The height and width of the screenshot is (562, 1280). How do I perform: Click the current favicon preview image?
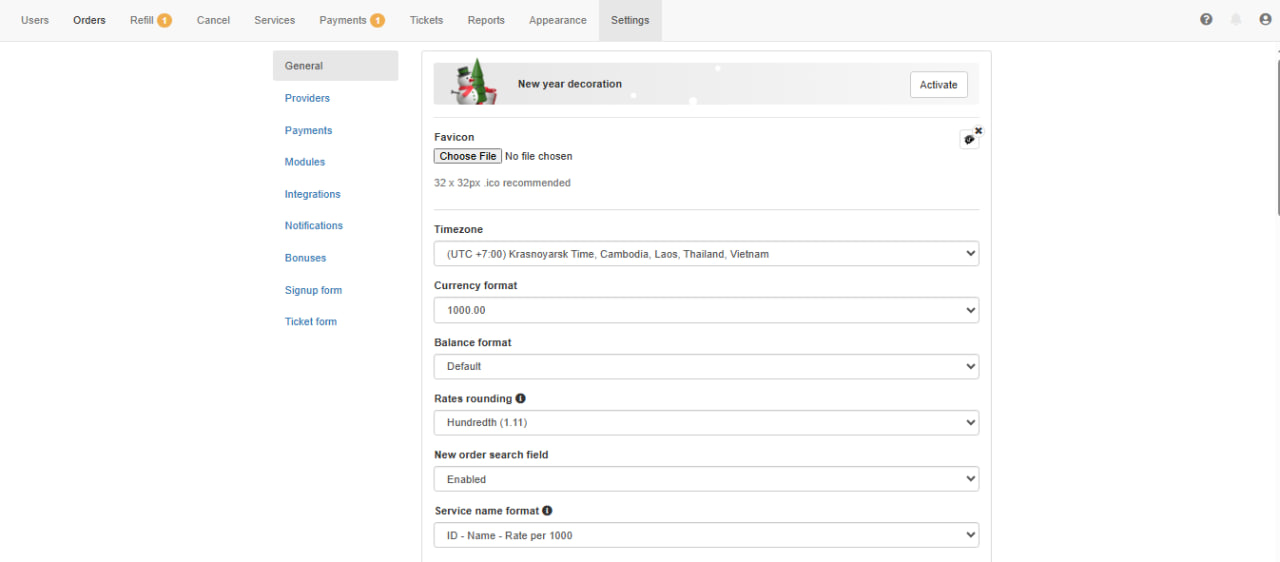[968, 141]
